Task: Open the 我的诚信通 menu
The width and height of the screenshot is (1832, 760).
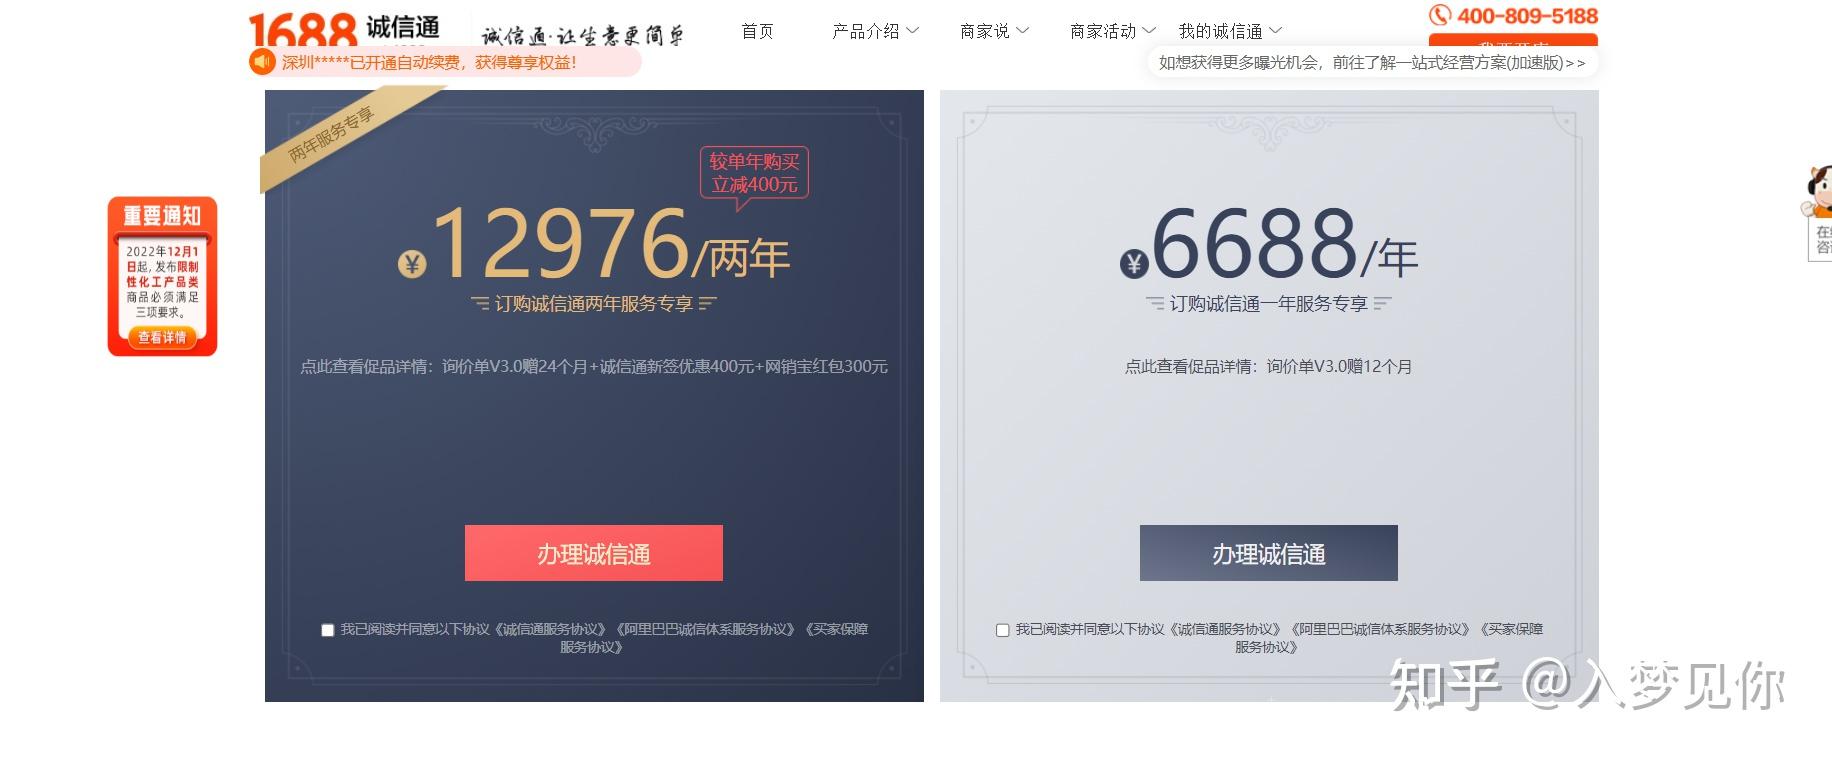Action: [x=1229, y=31]
